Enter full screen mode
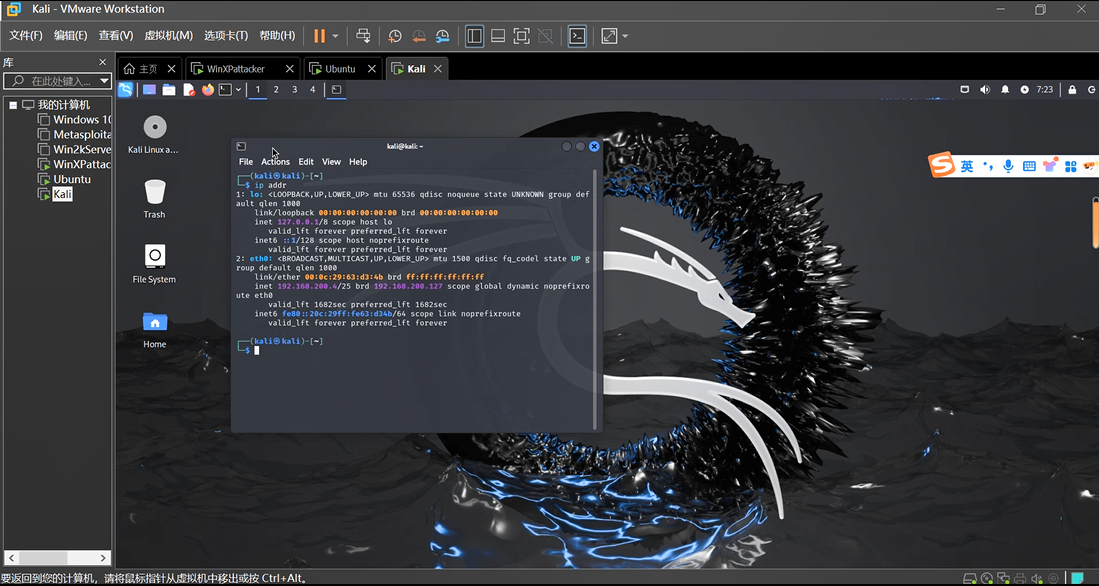This screenshot has height=586, width=1099. (521, 36)
